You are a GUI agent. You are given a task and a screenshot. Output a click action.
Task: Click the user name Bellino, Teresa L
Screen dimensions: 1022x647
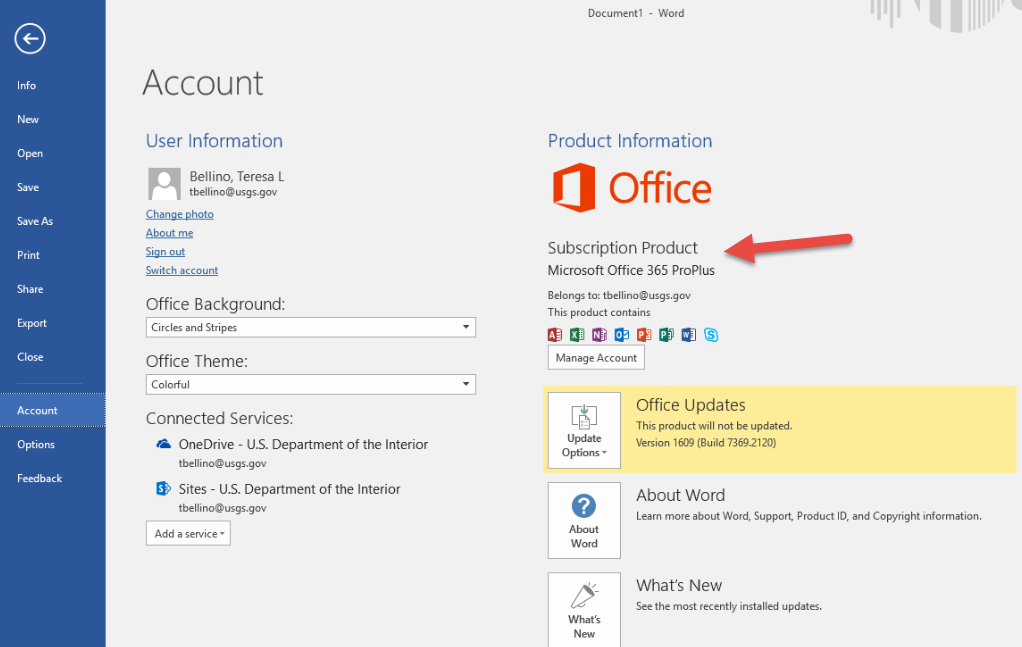pos(237,177)
